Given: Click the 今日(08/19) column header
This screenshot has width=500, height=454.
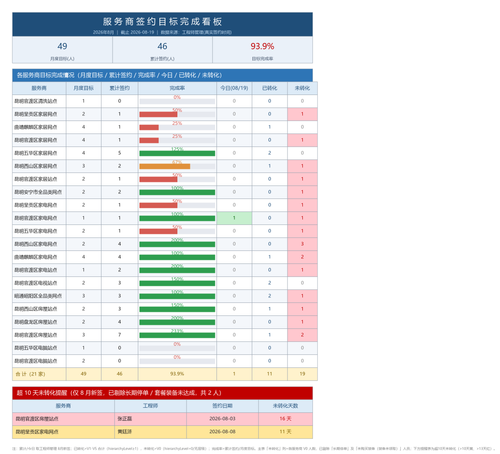Looking at the screenshot, I should [x=234, y=88].
